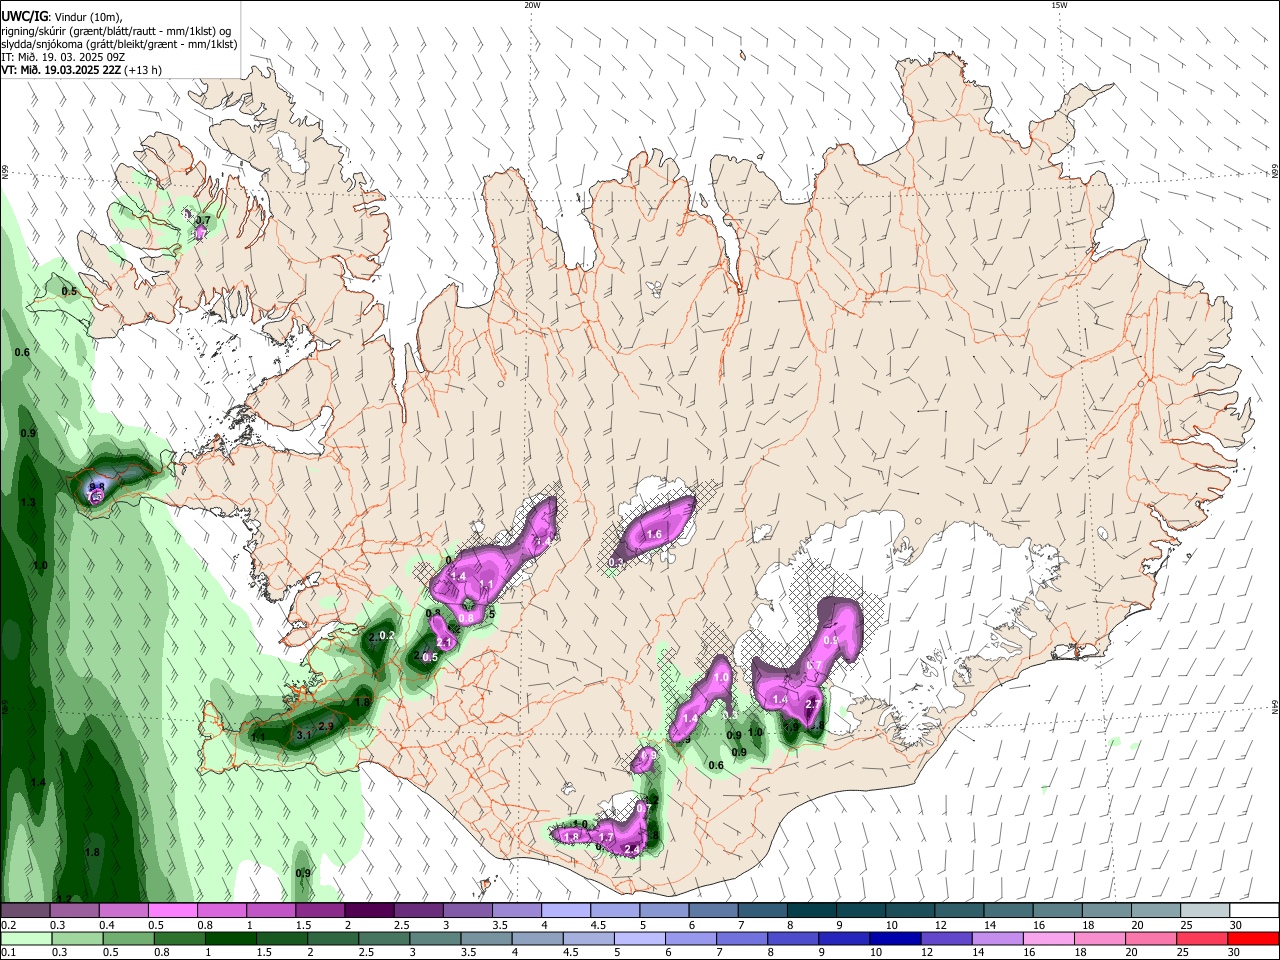Viewport: 1280px width, 960px height.
Task: Click the valid time 'VT: Mið. 19.03.2025 22Z (+13 h)'
Action: (x=81, y=70)
